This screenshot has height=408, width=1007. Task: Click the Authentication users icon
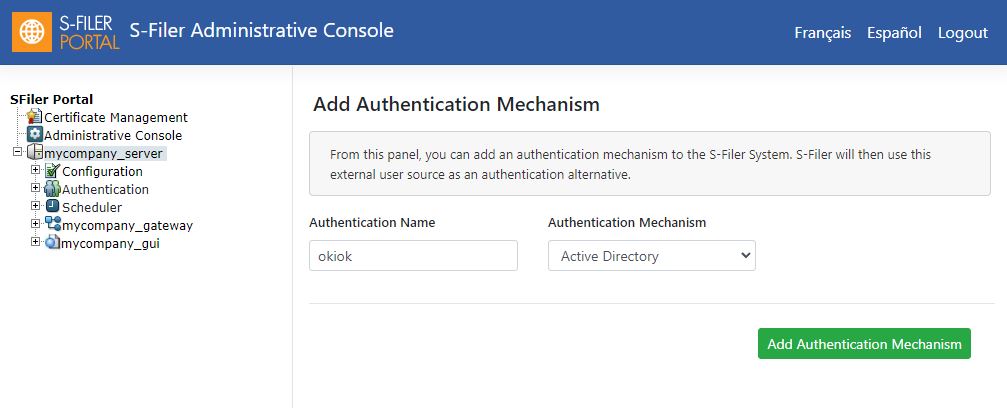pyautogui.click(x=53, y=189)
